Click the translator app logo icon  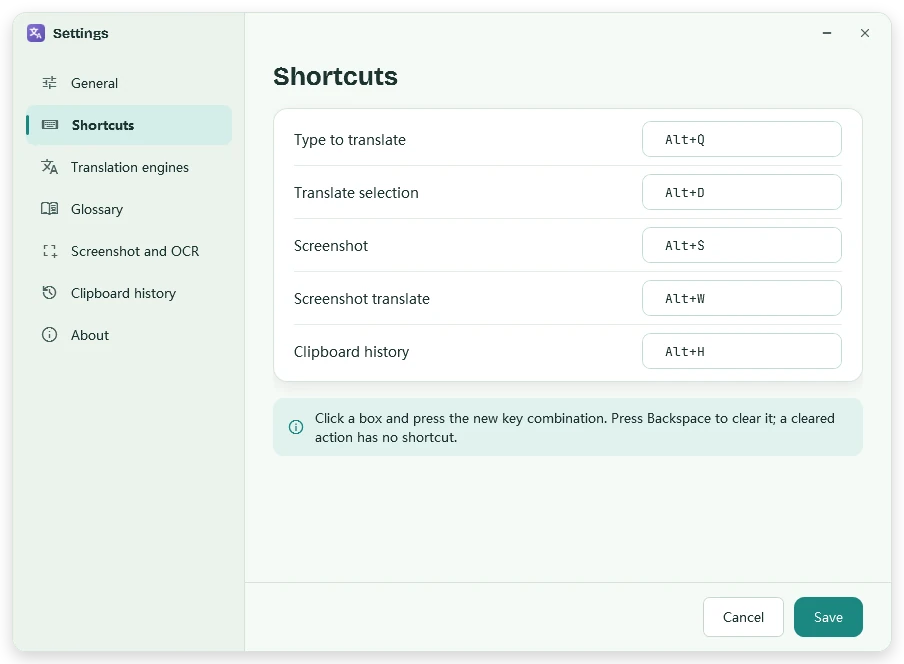(x=36, y=33)
